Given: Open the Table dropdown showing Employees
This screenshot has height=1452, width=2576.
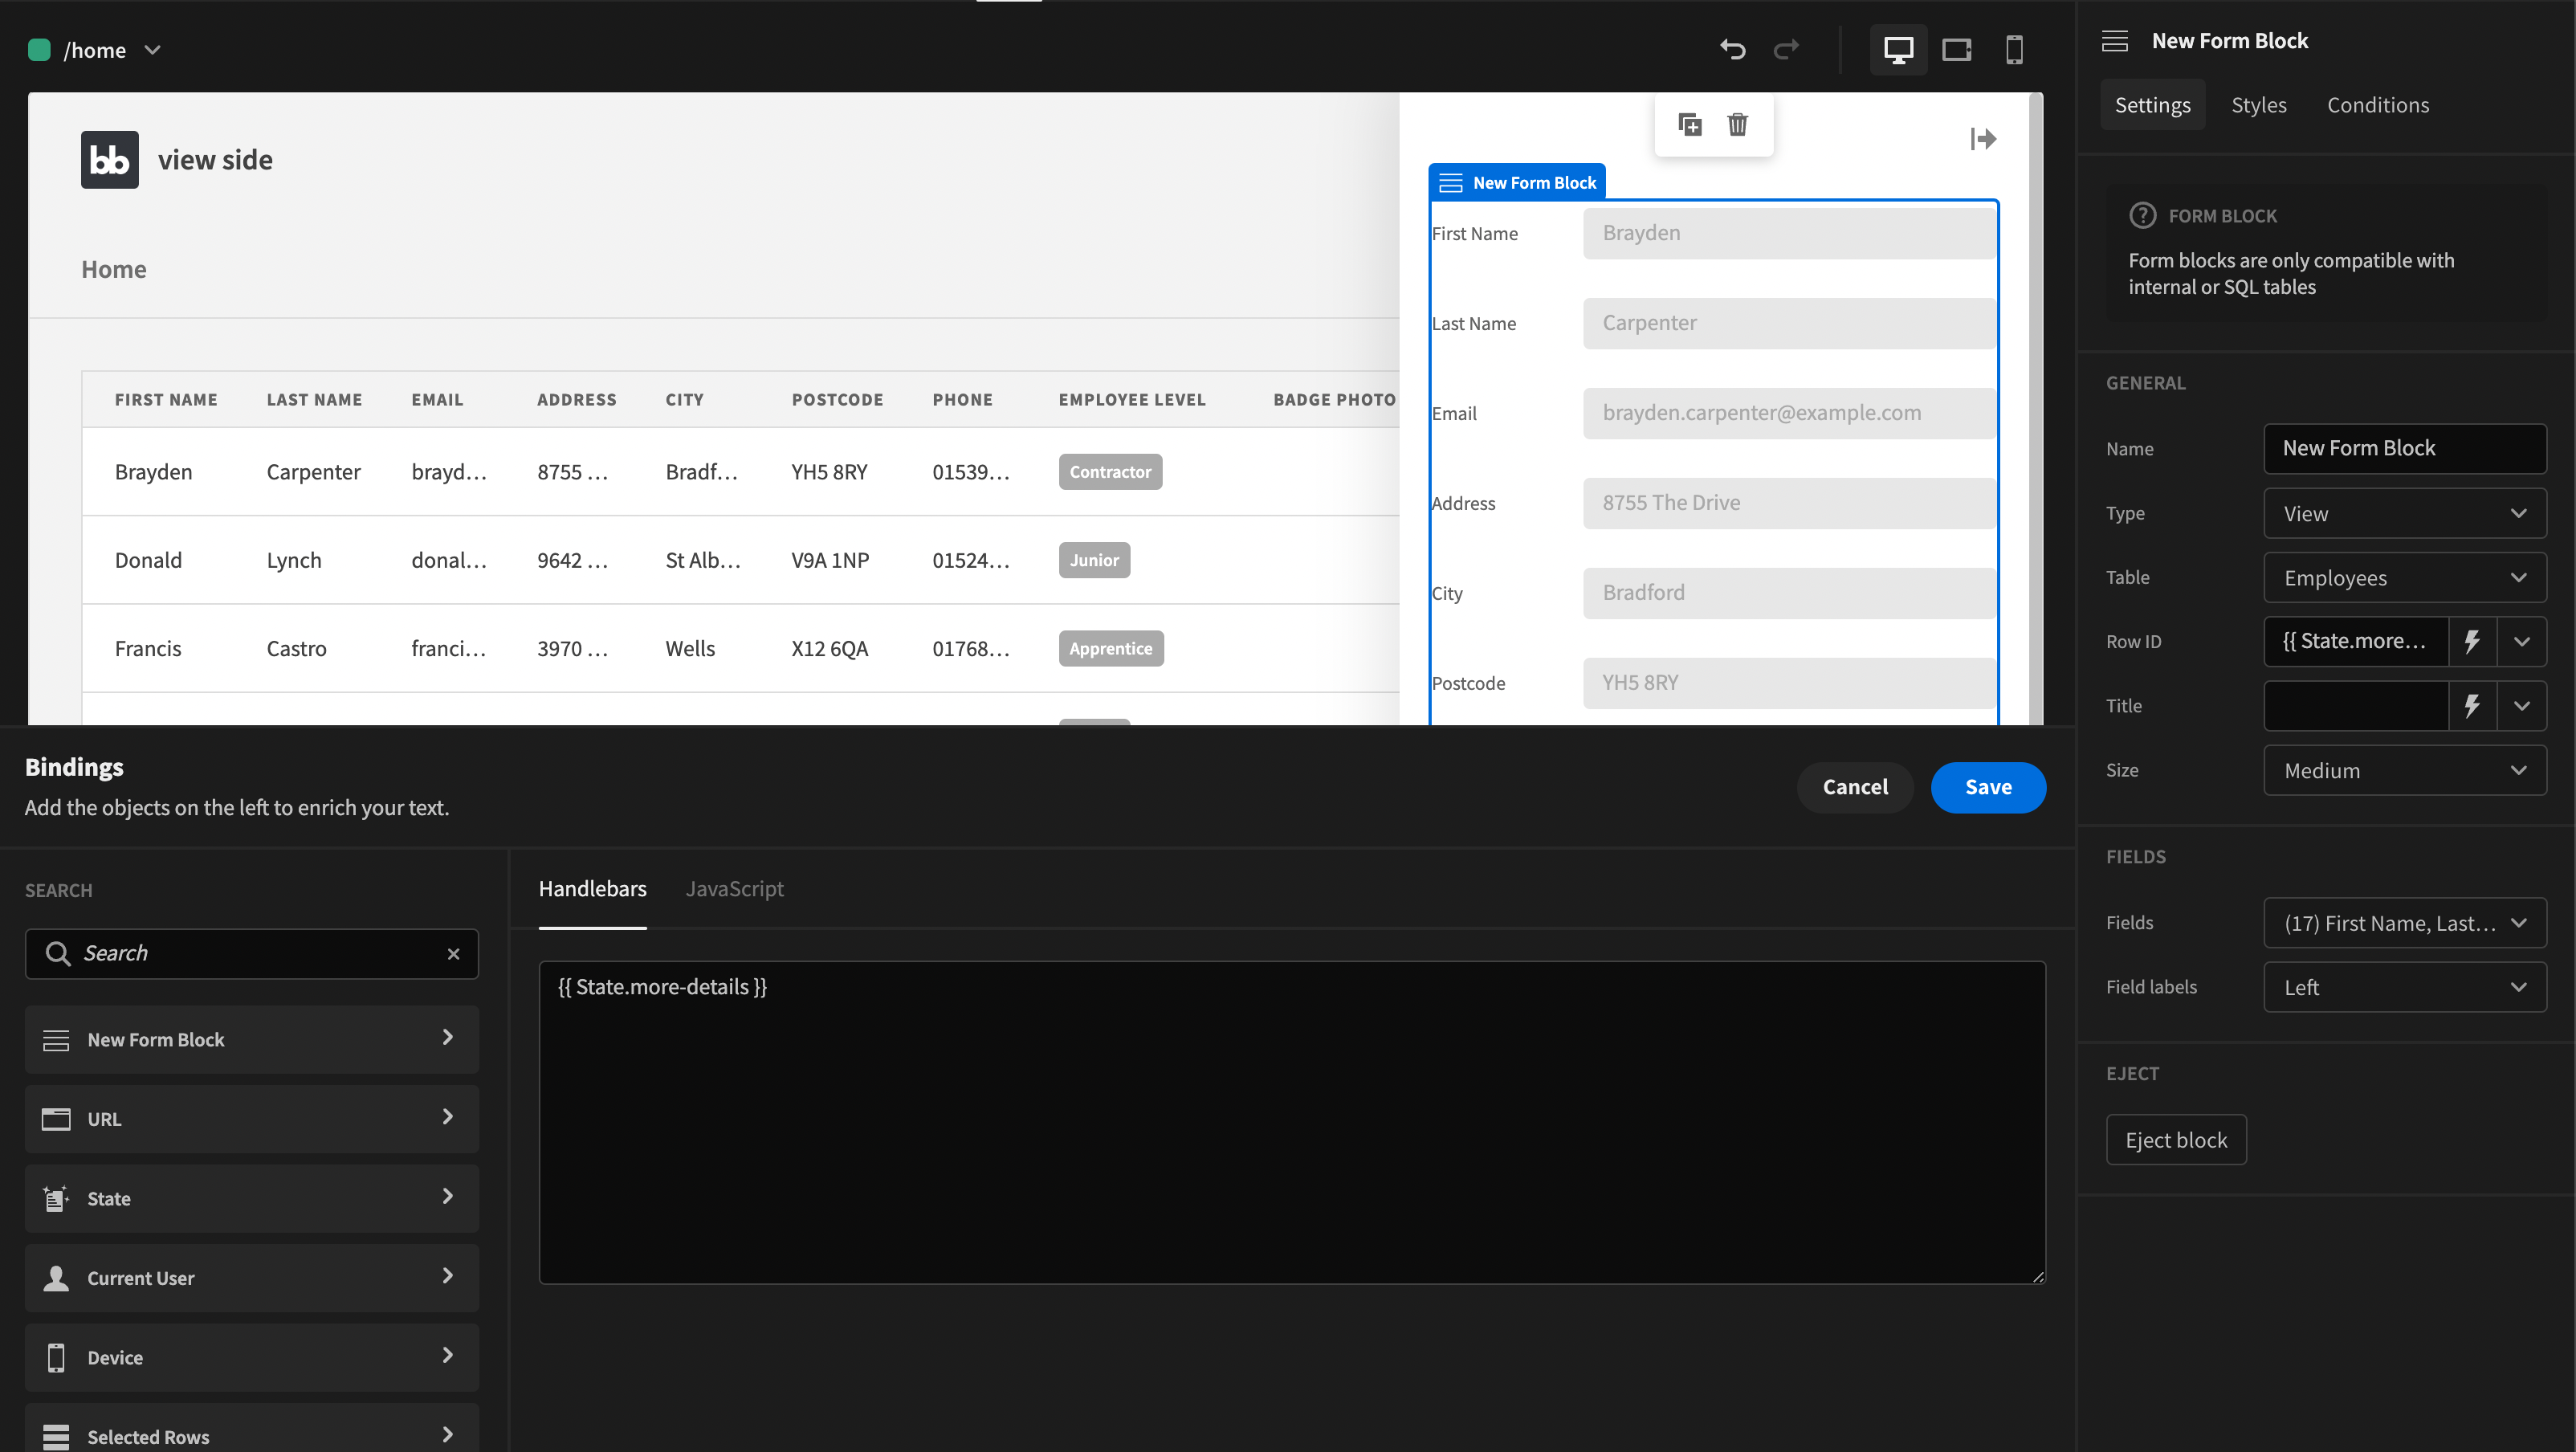Looking at the screenshot, I should tap(2404, 577).
